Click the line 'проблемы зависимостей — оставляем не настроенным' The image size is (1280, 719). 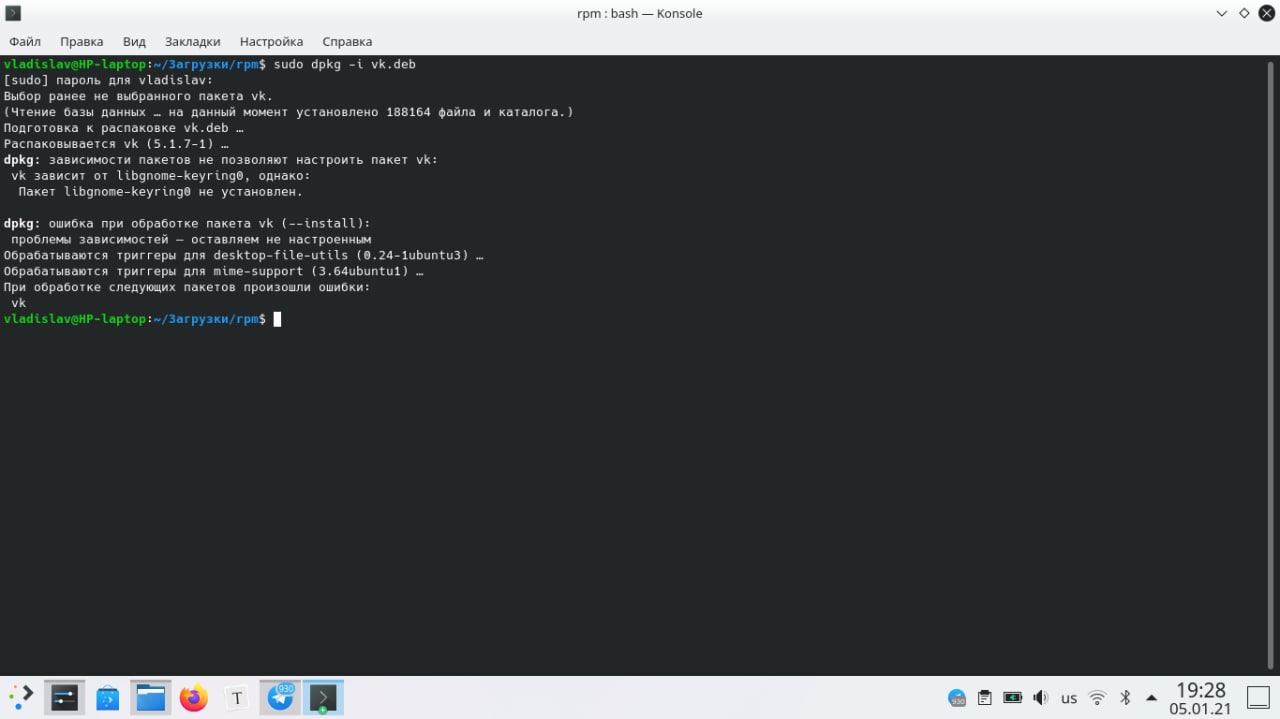(x=191, y=239)
